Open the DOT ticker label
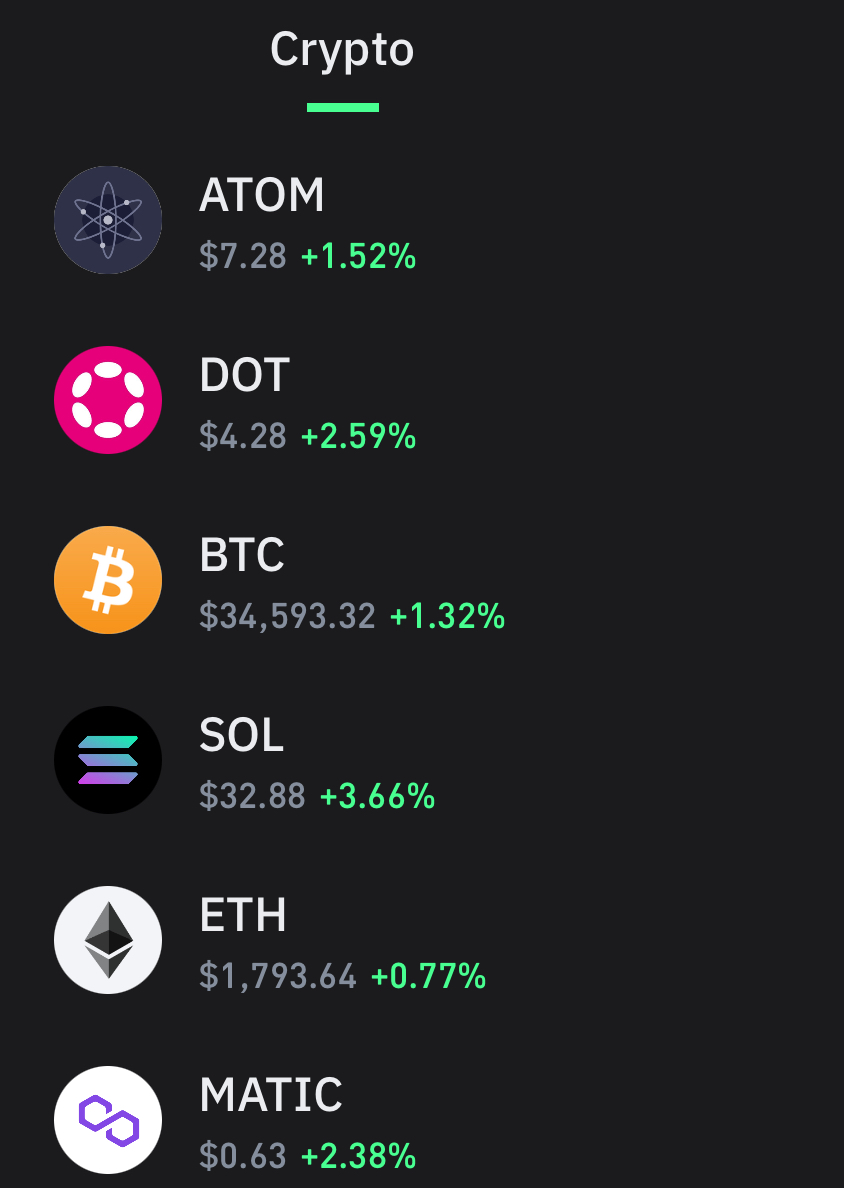This screenshot has height=1188, width=844. pyautogui.click(x=244, y=375)
